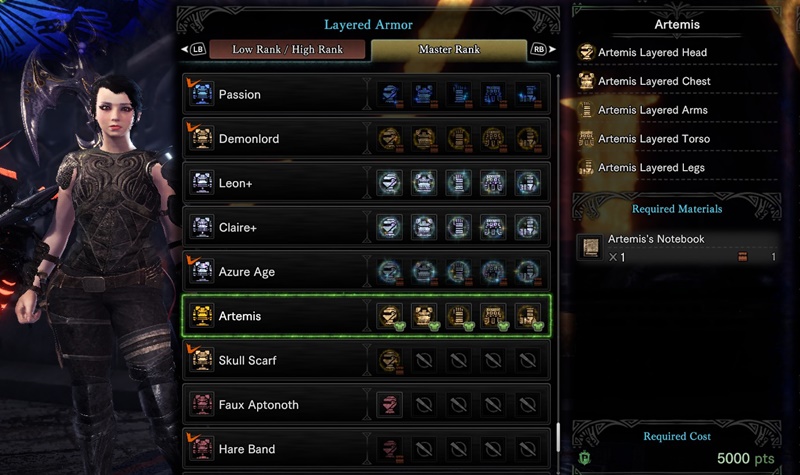Switch to Low Rank / High Rank tab
The width and height of the screenshot is (800, 475).
(x=287, y=49)
